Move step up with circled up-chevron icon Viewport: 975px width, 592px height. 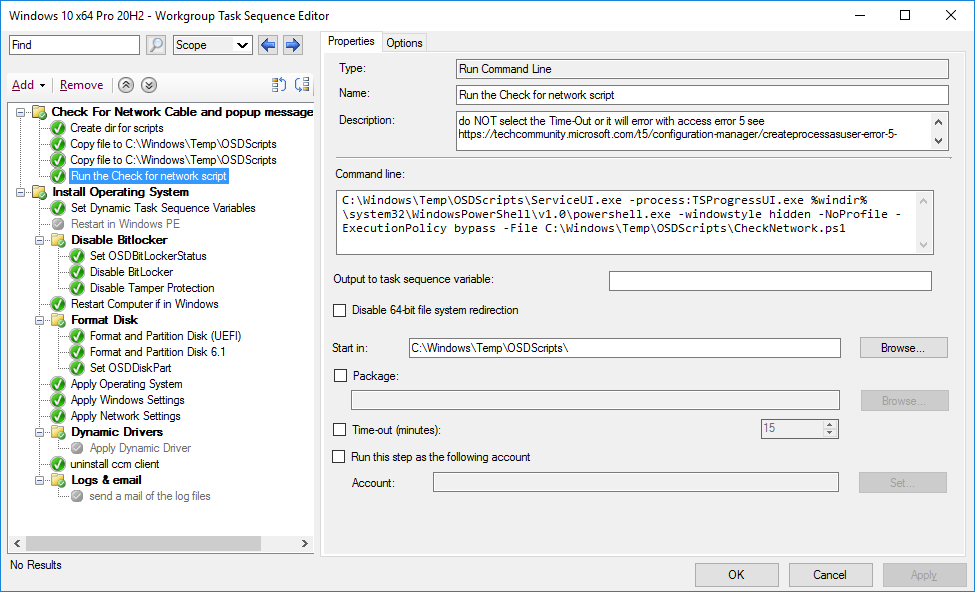[x=126, y=85]
